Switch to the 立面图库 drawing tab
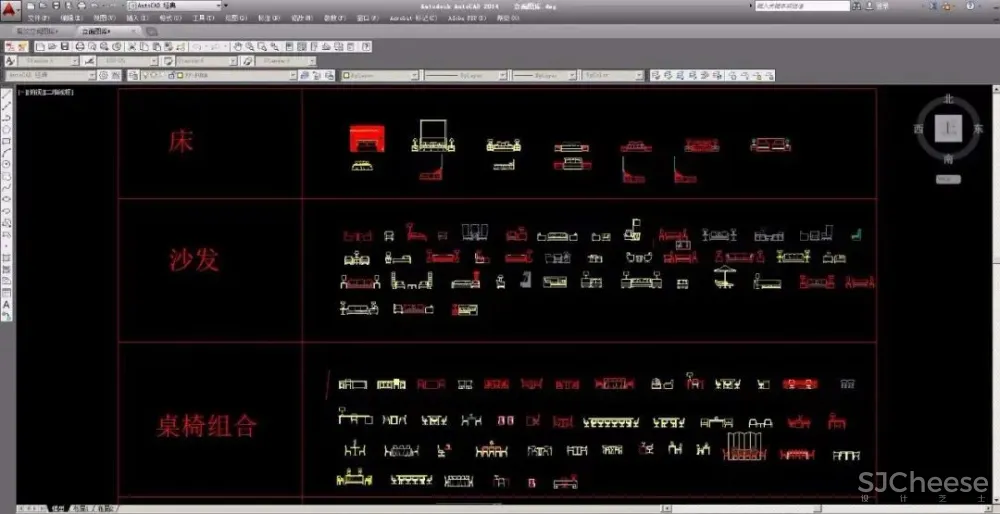The width and height of the screenshot is (1000, 514). coord(96,31)
